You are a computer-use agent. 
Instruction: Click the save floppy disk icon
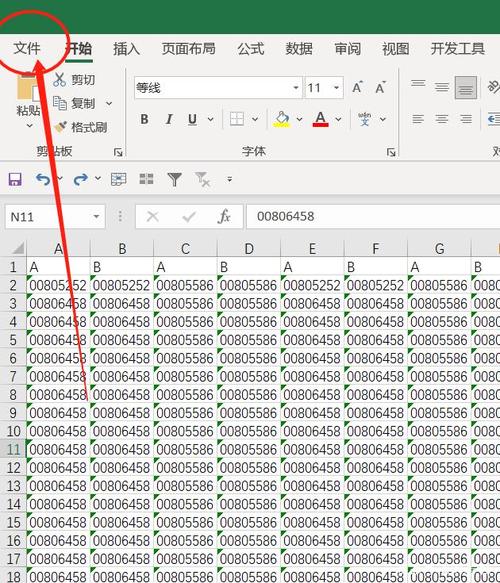(15, 180)
